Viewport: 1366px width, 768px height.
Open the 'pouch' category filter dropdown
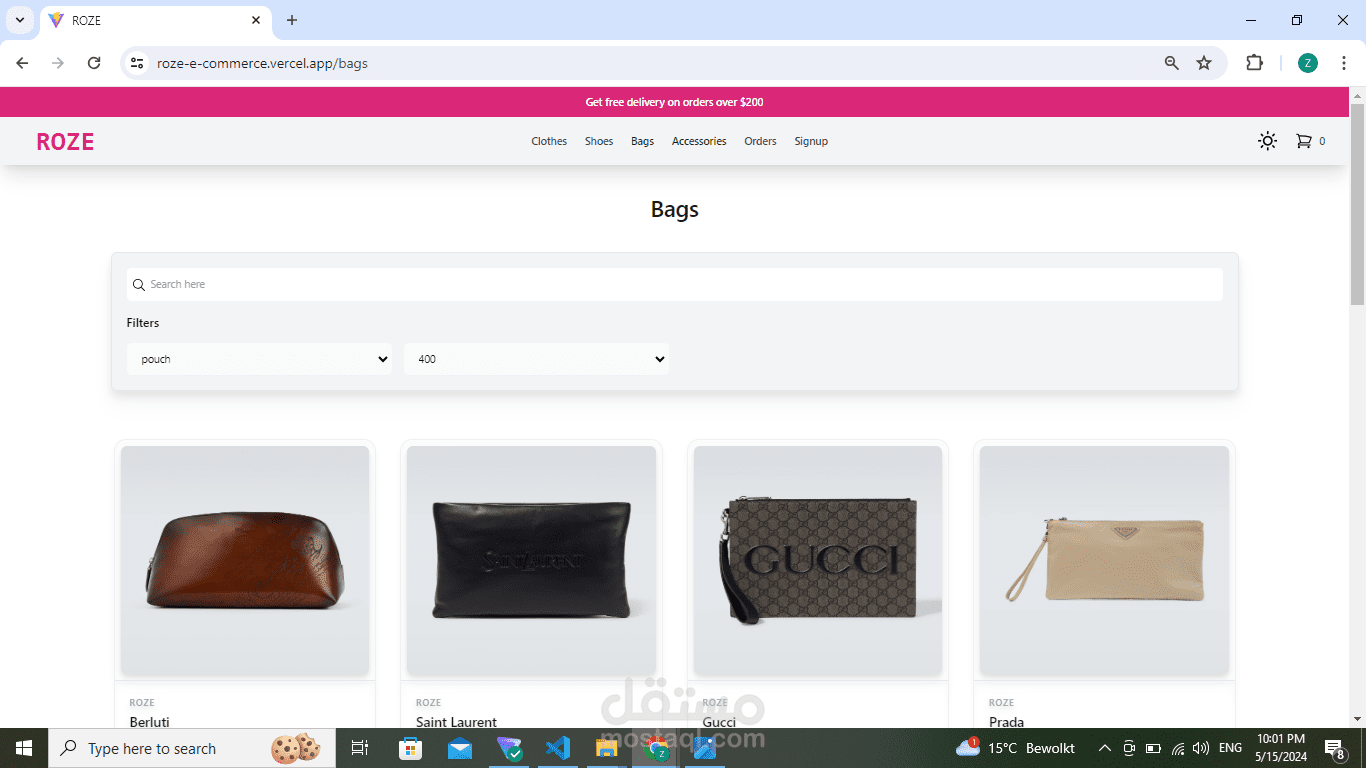click(x=259, y=359)
